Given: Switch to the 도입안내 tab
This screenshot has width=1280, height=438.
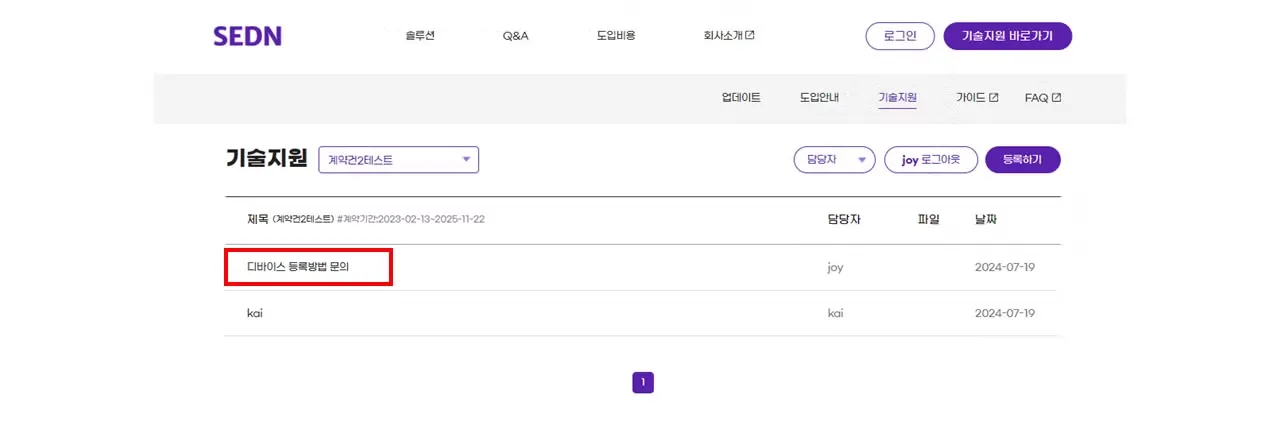Looking at the screenshot, I should 819,98.
